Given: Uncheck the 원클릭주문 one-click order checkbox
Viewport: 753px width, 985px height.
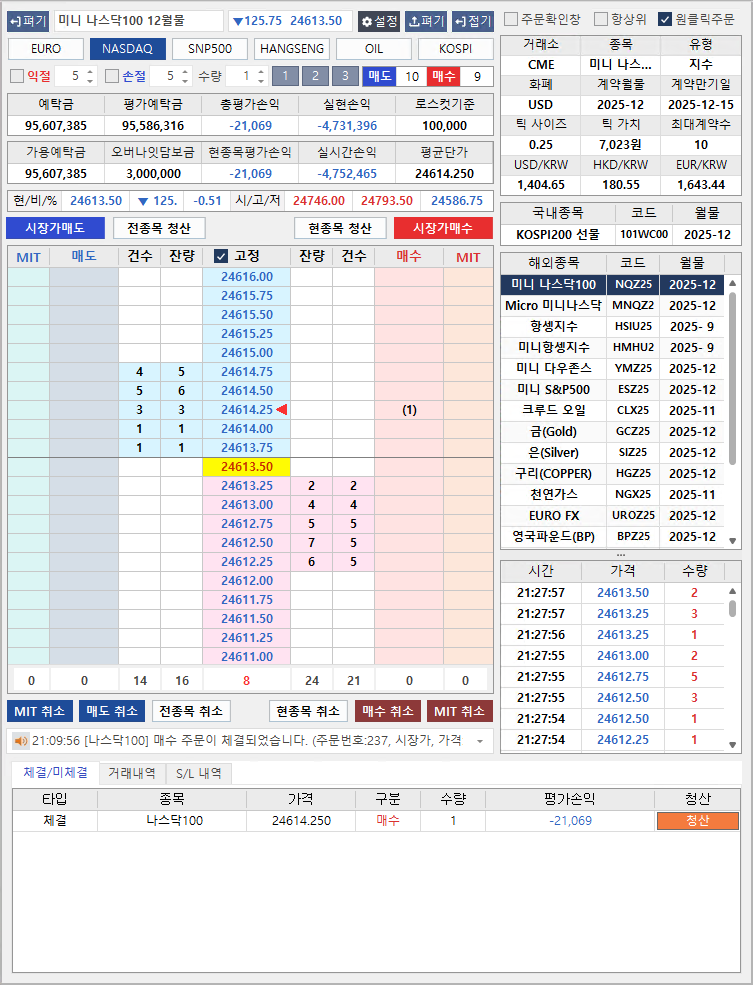Looking at the screenshot, I should click(x=665, y=19).
